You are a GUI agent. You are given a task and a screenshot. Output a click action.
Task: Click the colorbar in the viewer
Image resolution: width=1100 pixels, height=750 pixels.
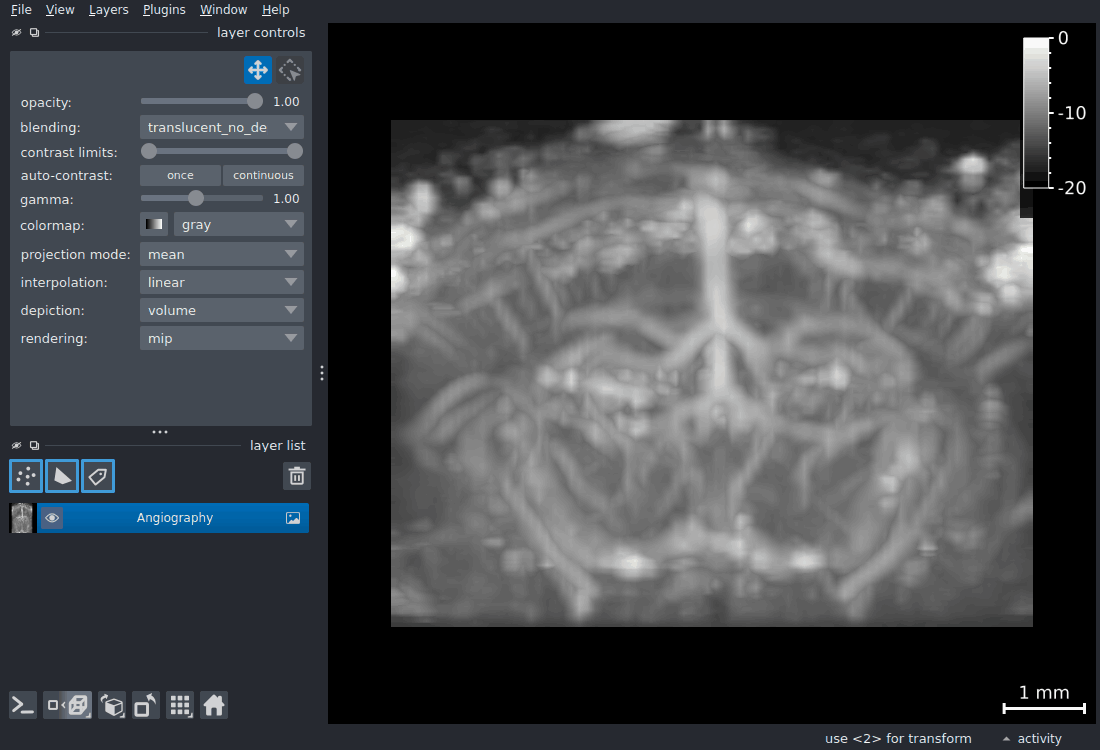click(x=1036, y=114)
